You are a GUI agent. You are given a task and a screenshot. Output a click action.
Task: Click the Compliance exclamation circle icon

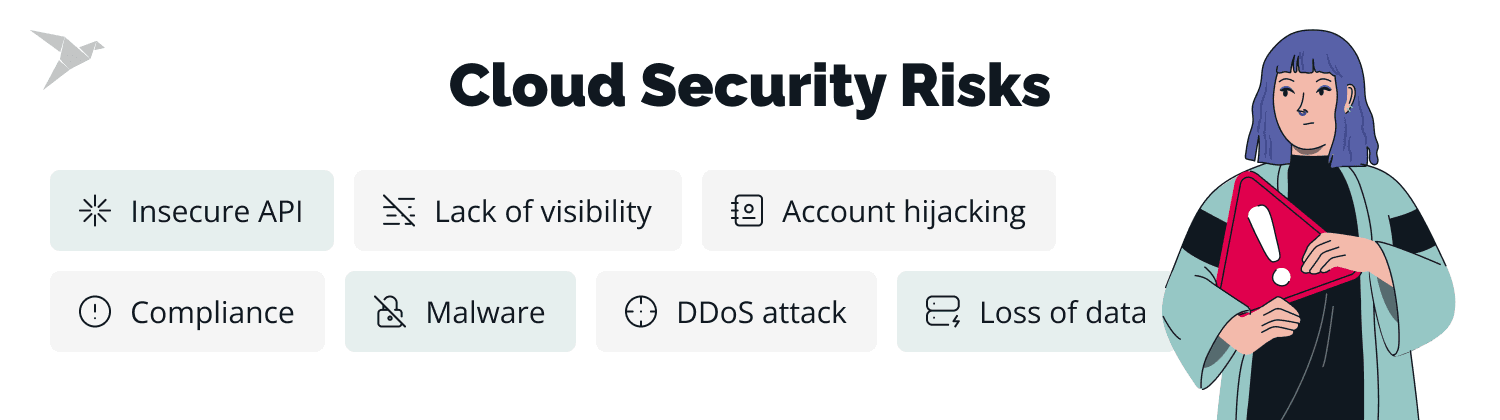coord(93,312)
